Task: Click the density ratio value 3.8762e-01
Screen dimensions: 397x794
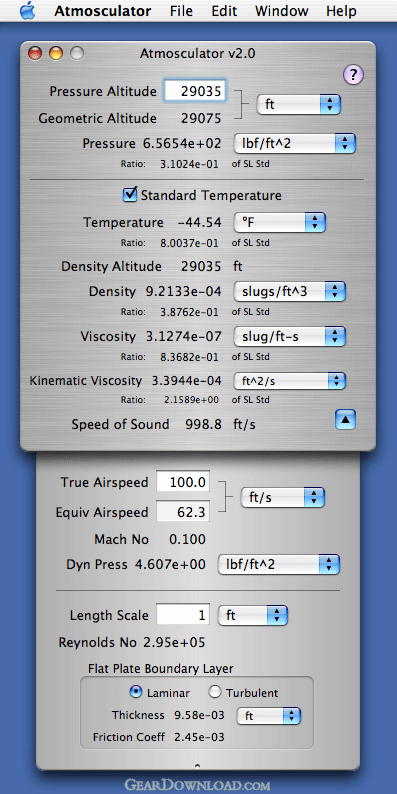Action: (189, 312)
